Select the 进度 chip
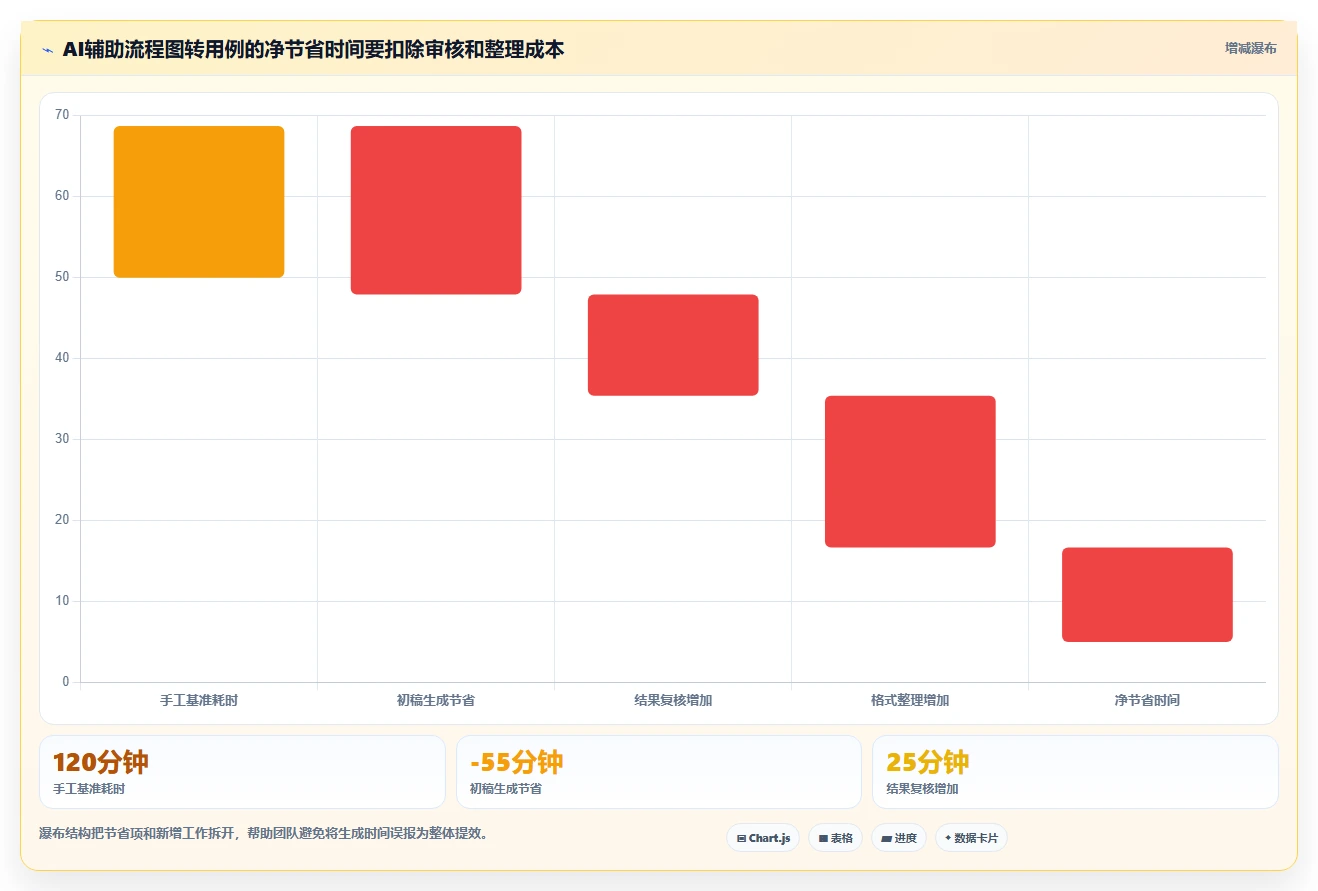Viewport: 1318px width, 891px height. pos(899,838)
